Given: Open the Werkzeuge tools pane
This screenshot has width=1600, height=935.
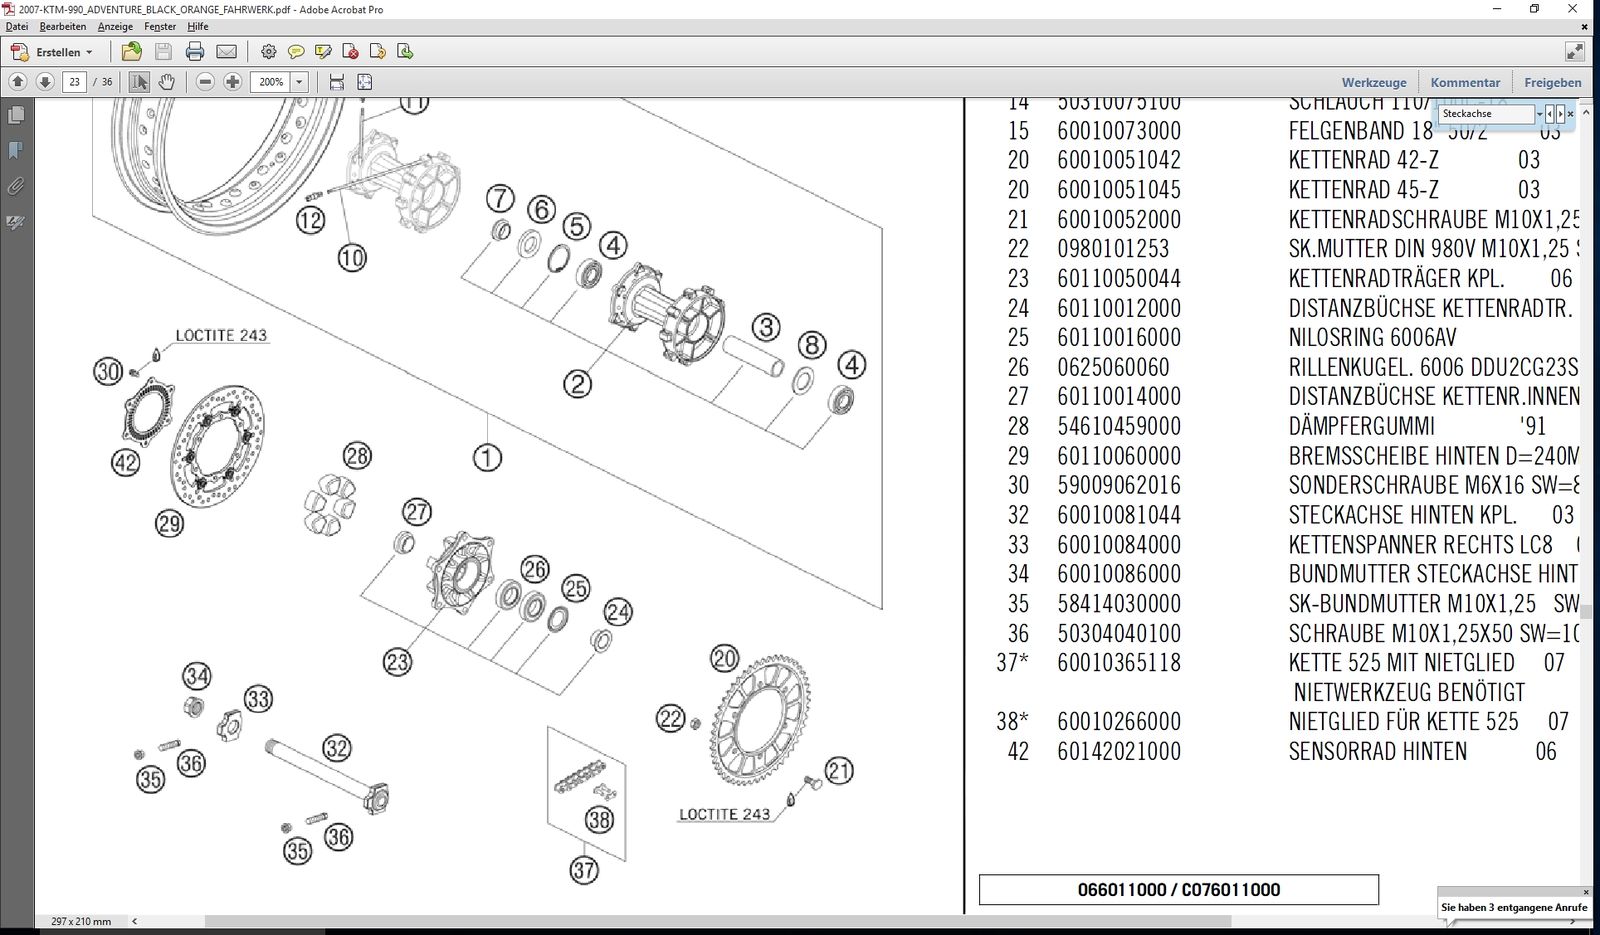Looking at the screenshot, I should pyautogui.click(x=1373, y=83).
